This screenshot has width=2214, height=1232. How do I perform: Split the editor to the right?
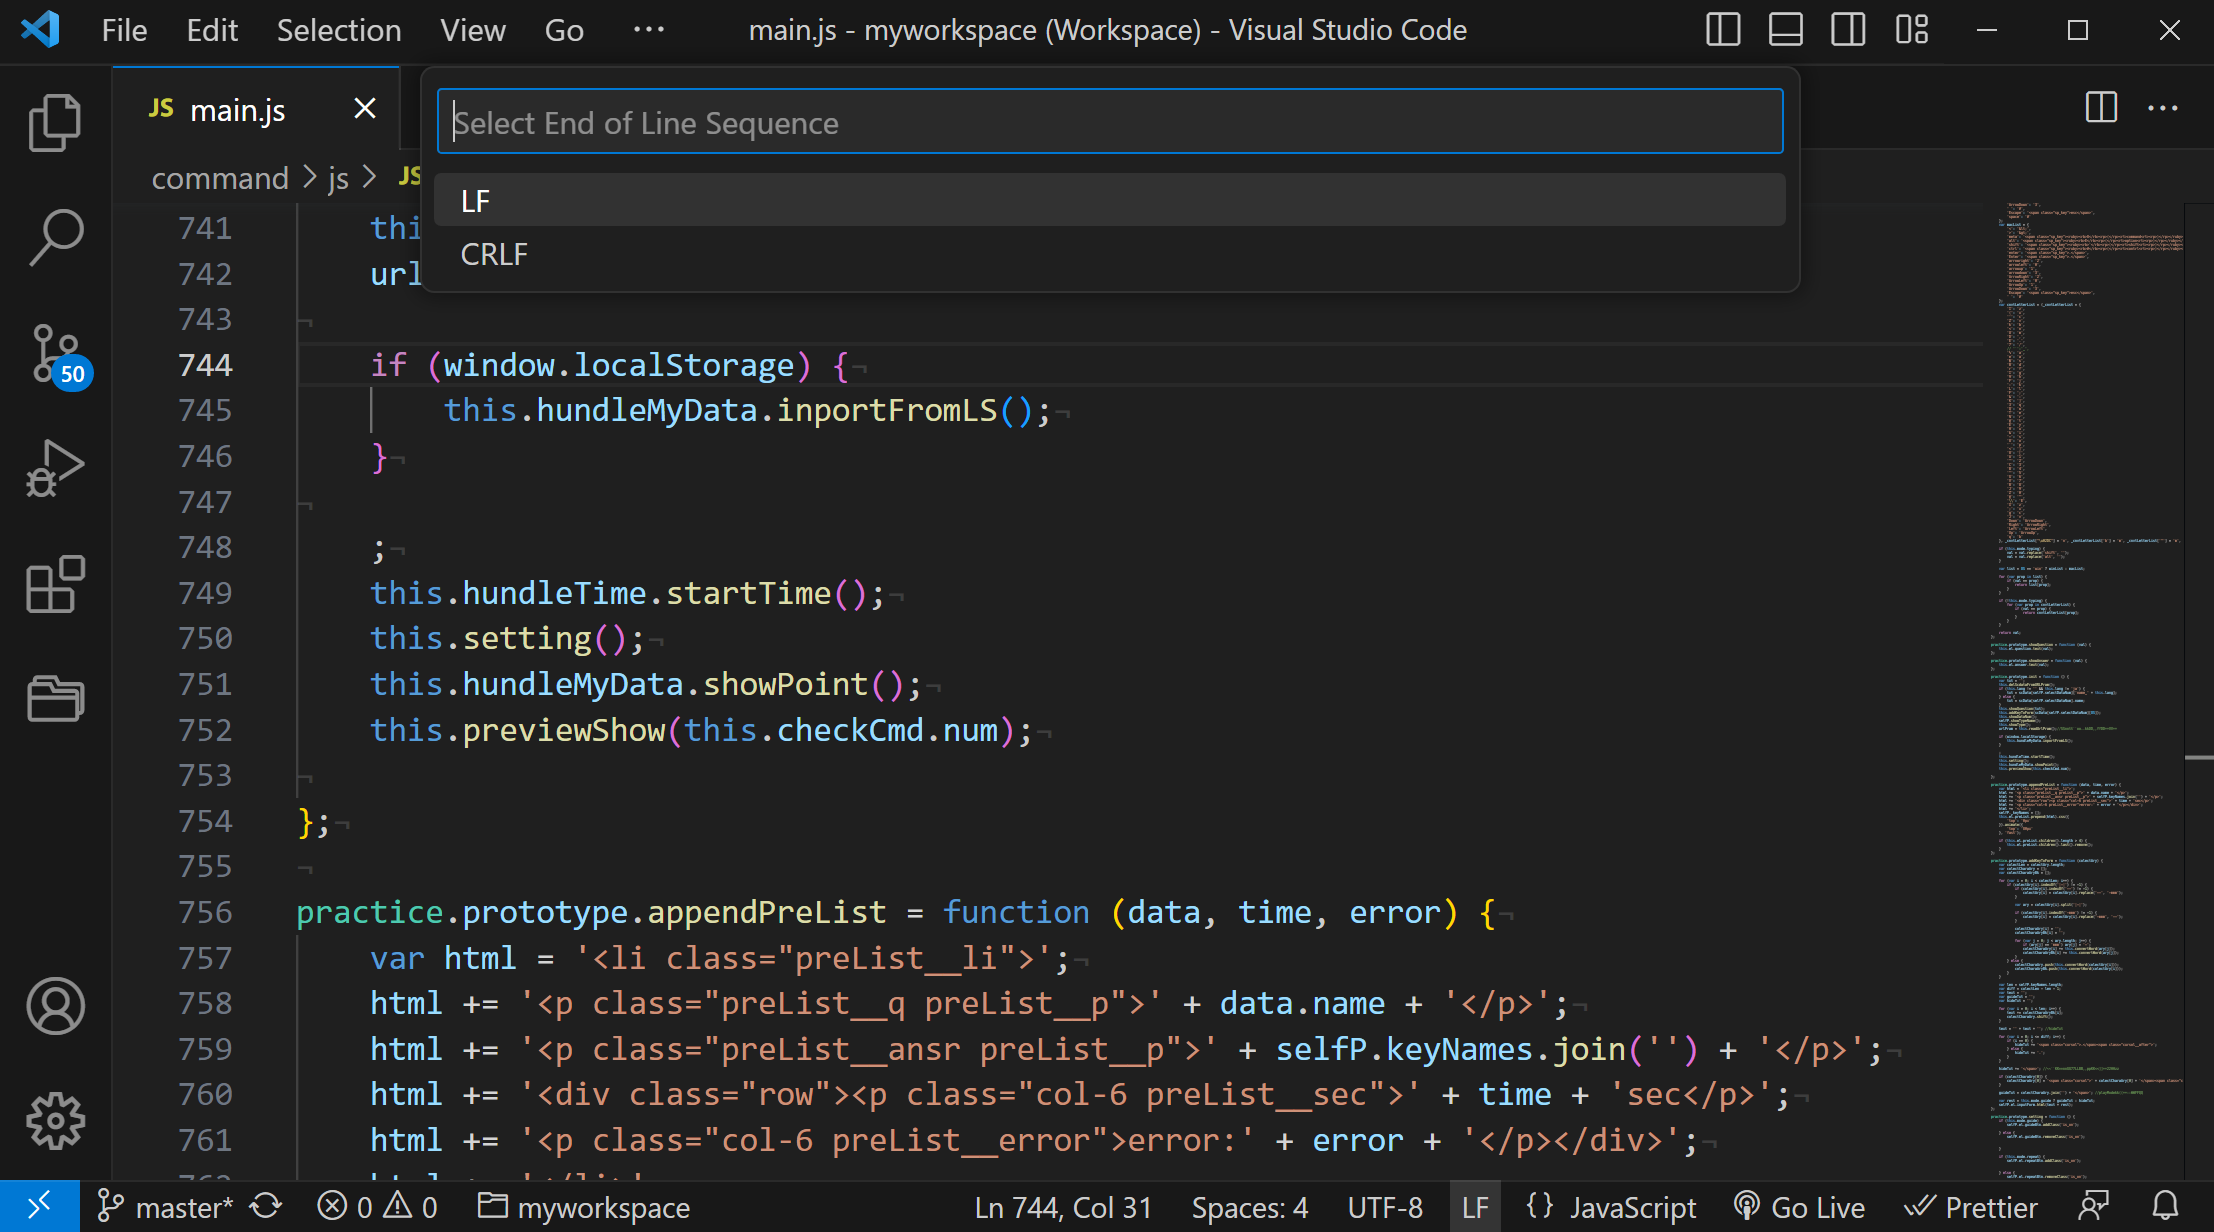(2101, 108)
